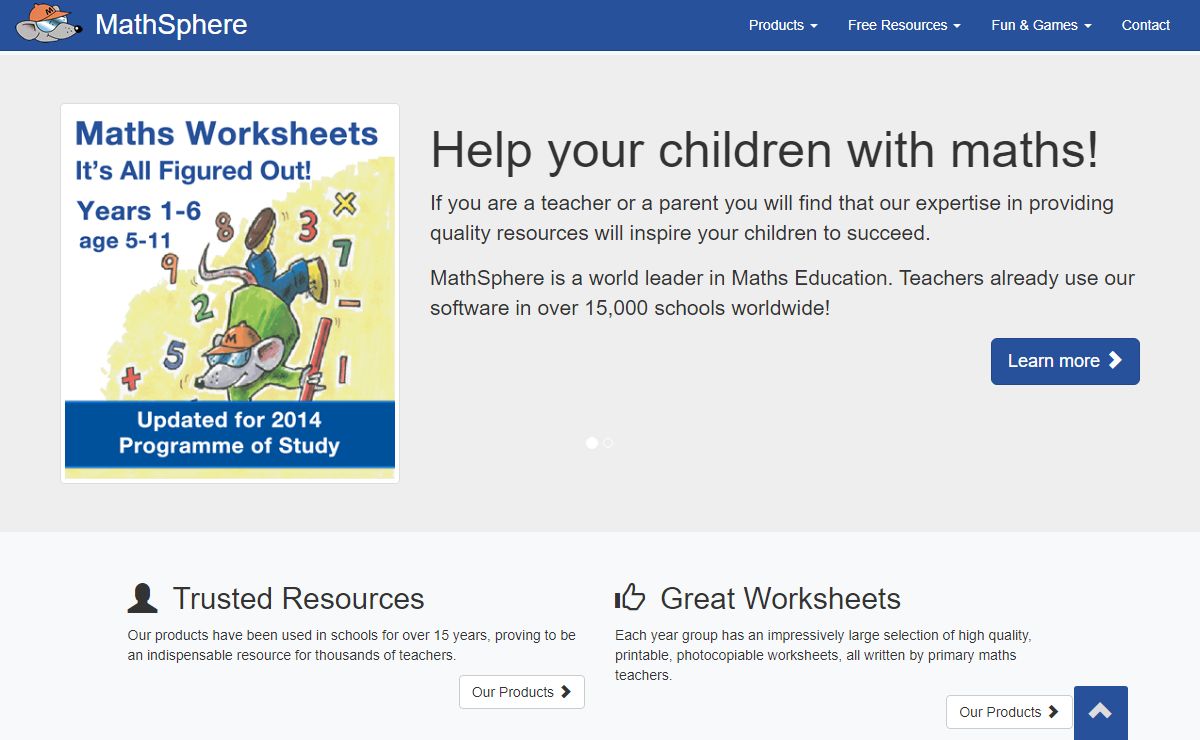
Task: Open the MathSphere home title link
Action: pos(171,25)
